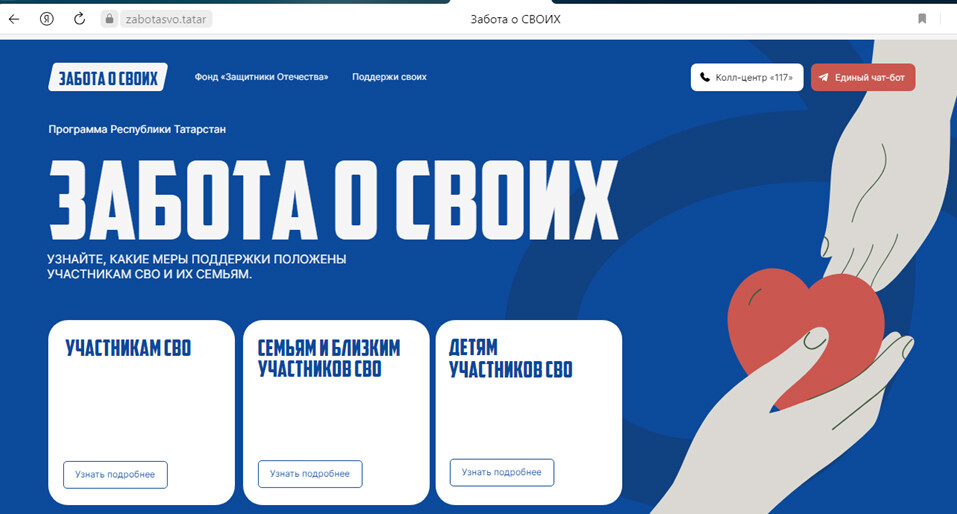Click the paper plane icon on the chat-bot button
This screenshot has height=514, width=957.
click(824, 77)
